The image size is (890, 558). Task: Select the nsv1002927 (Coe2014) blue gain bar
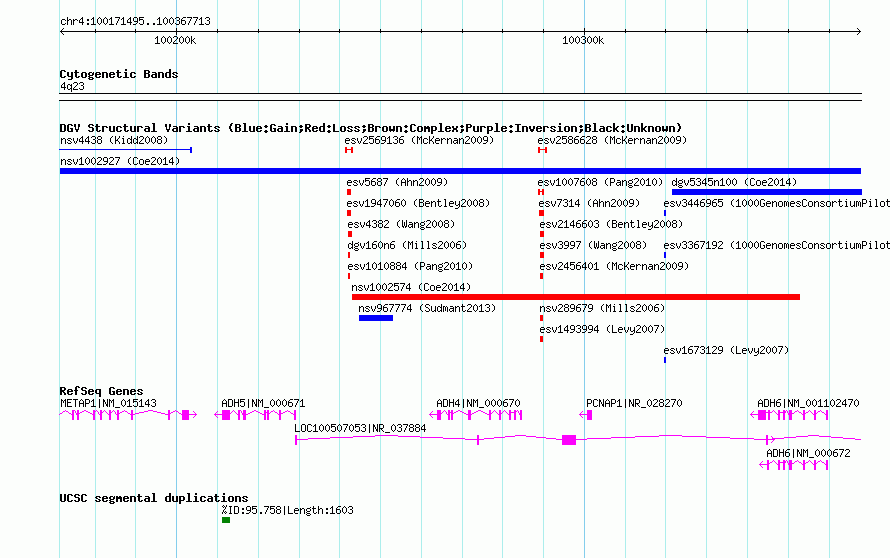coord(460,171)
